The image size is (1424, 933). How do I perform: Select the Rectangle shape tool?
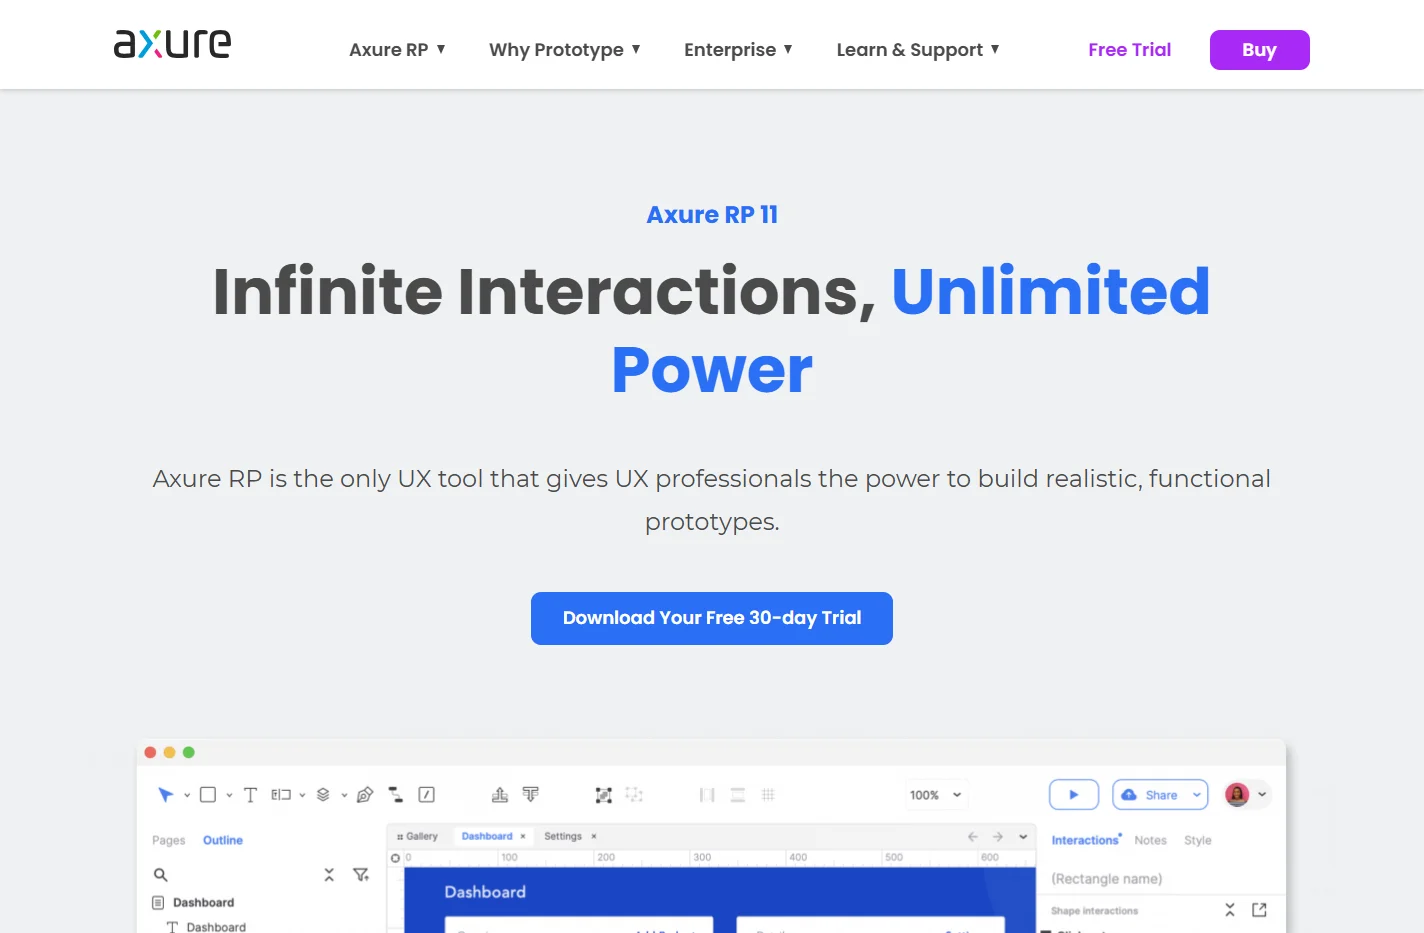click(208, 795)
